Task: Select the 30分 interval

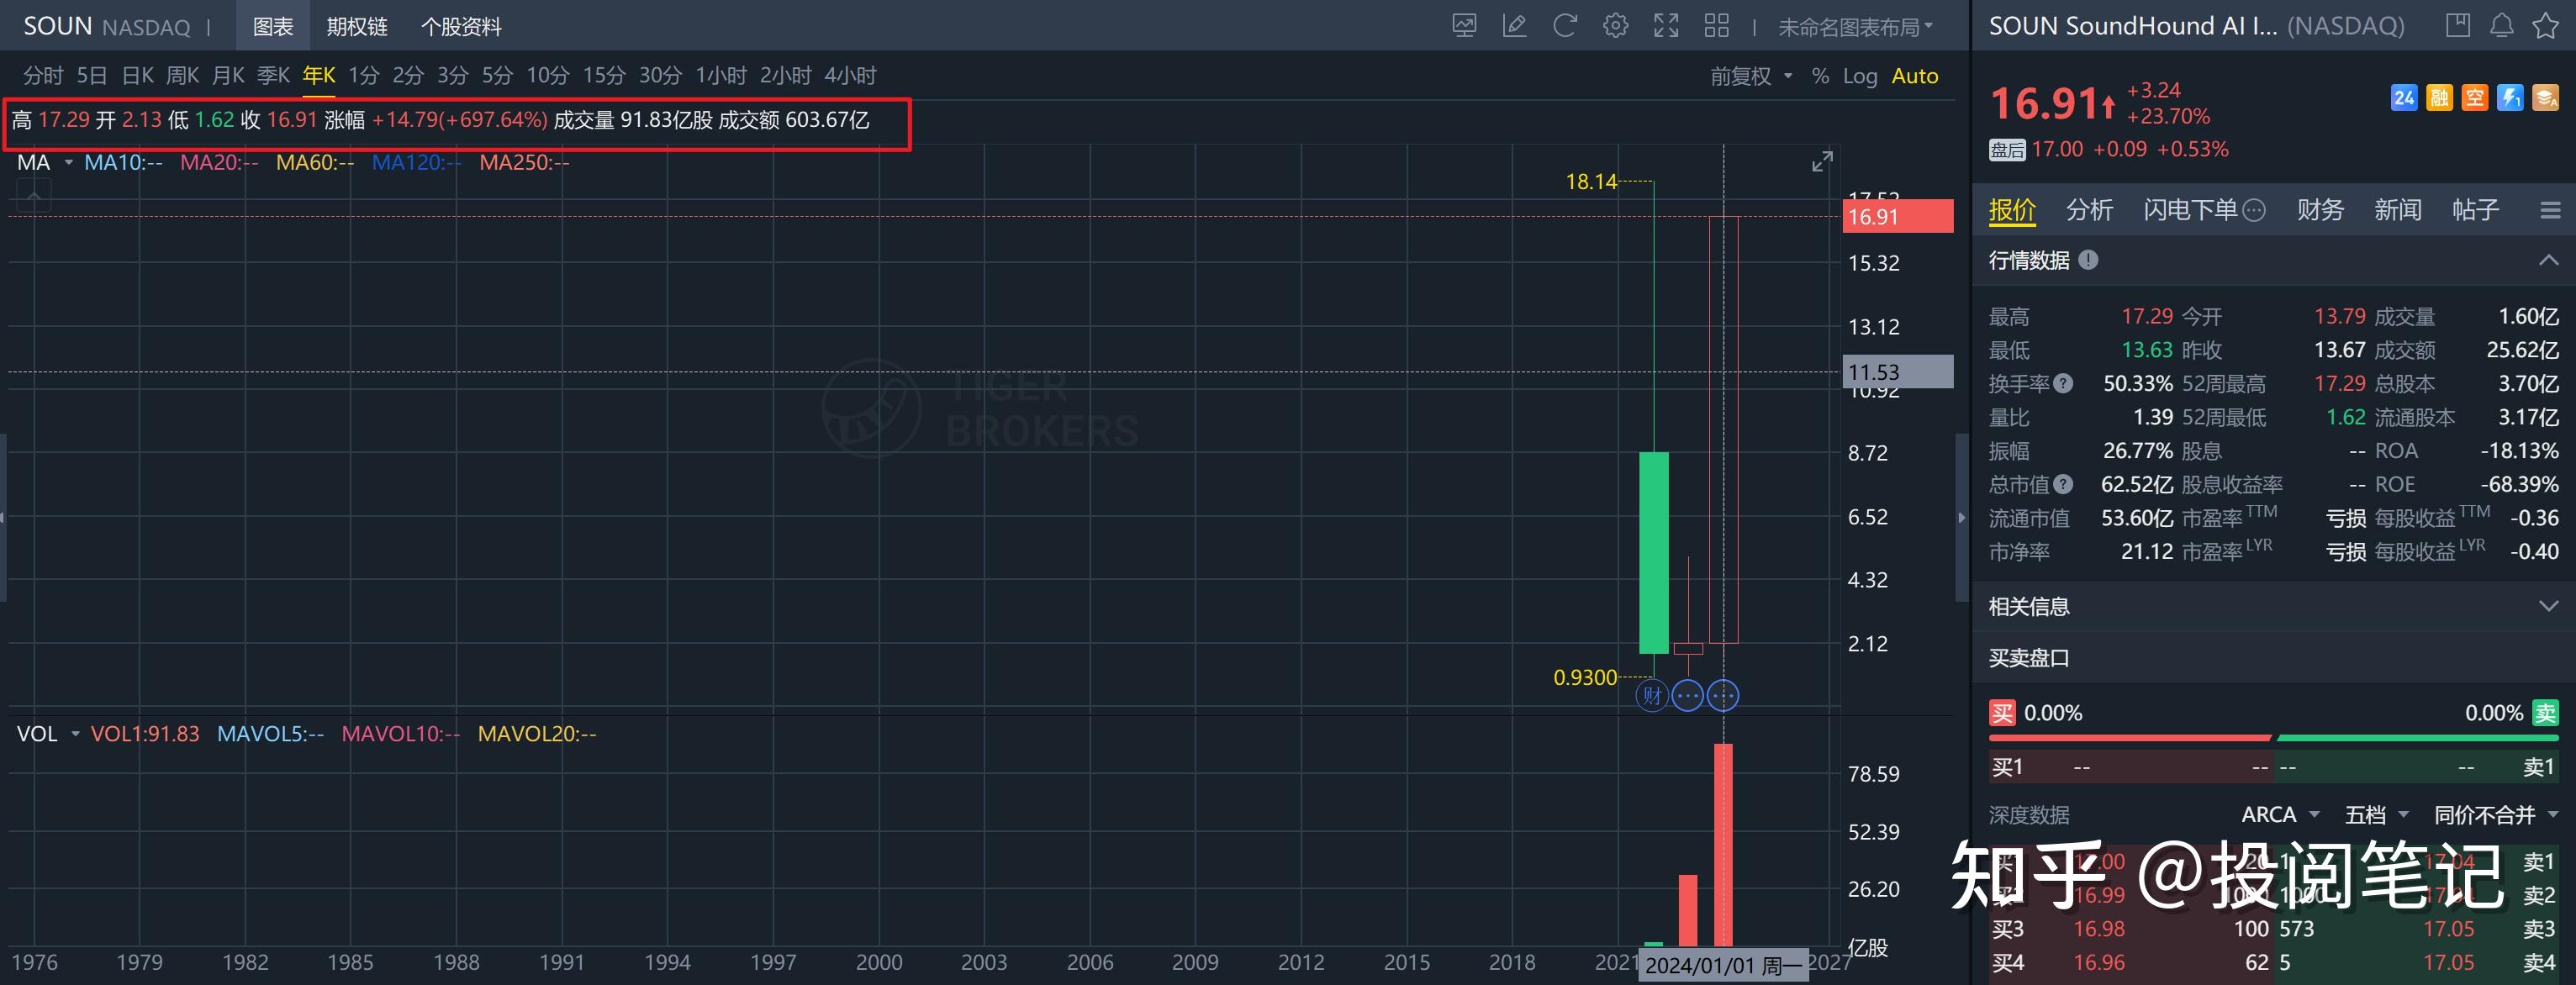Action: tap(660, 76)
